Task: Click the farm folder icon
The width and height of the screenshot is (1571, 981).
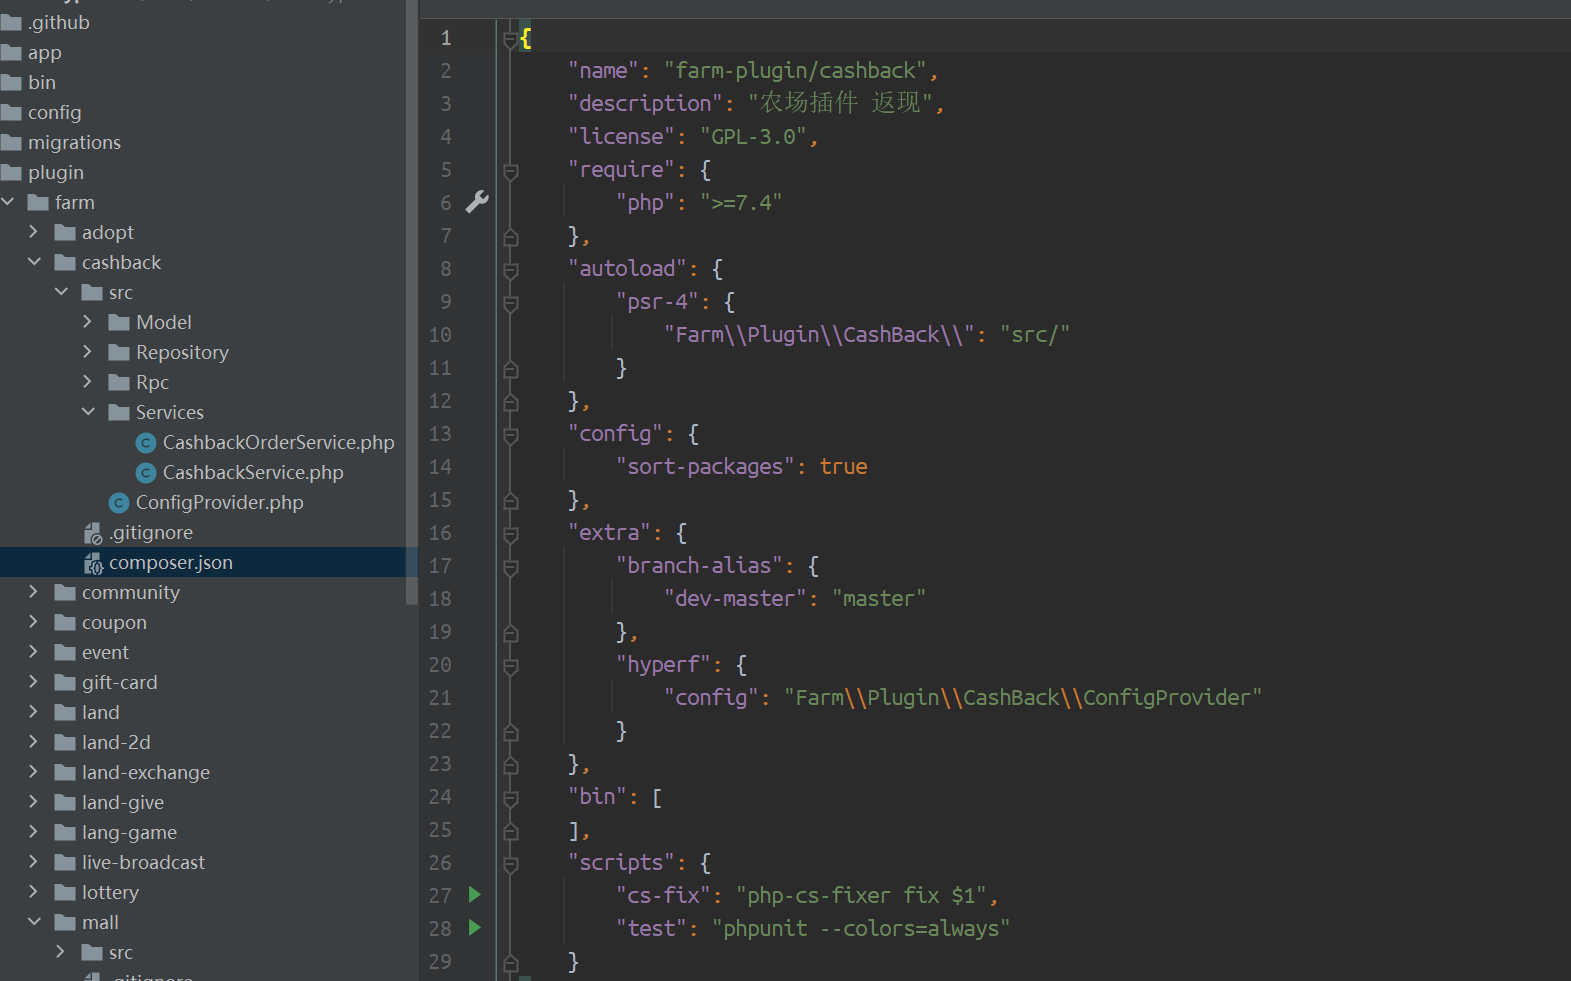Action: (38, 203)
